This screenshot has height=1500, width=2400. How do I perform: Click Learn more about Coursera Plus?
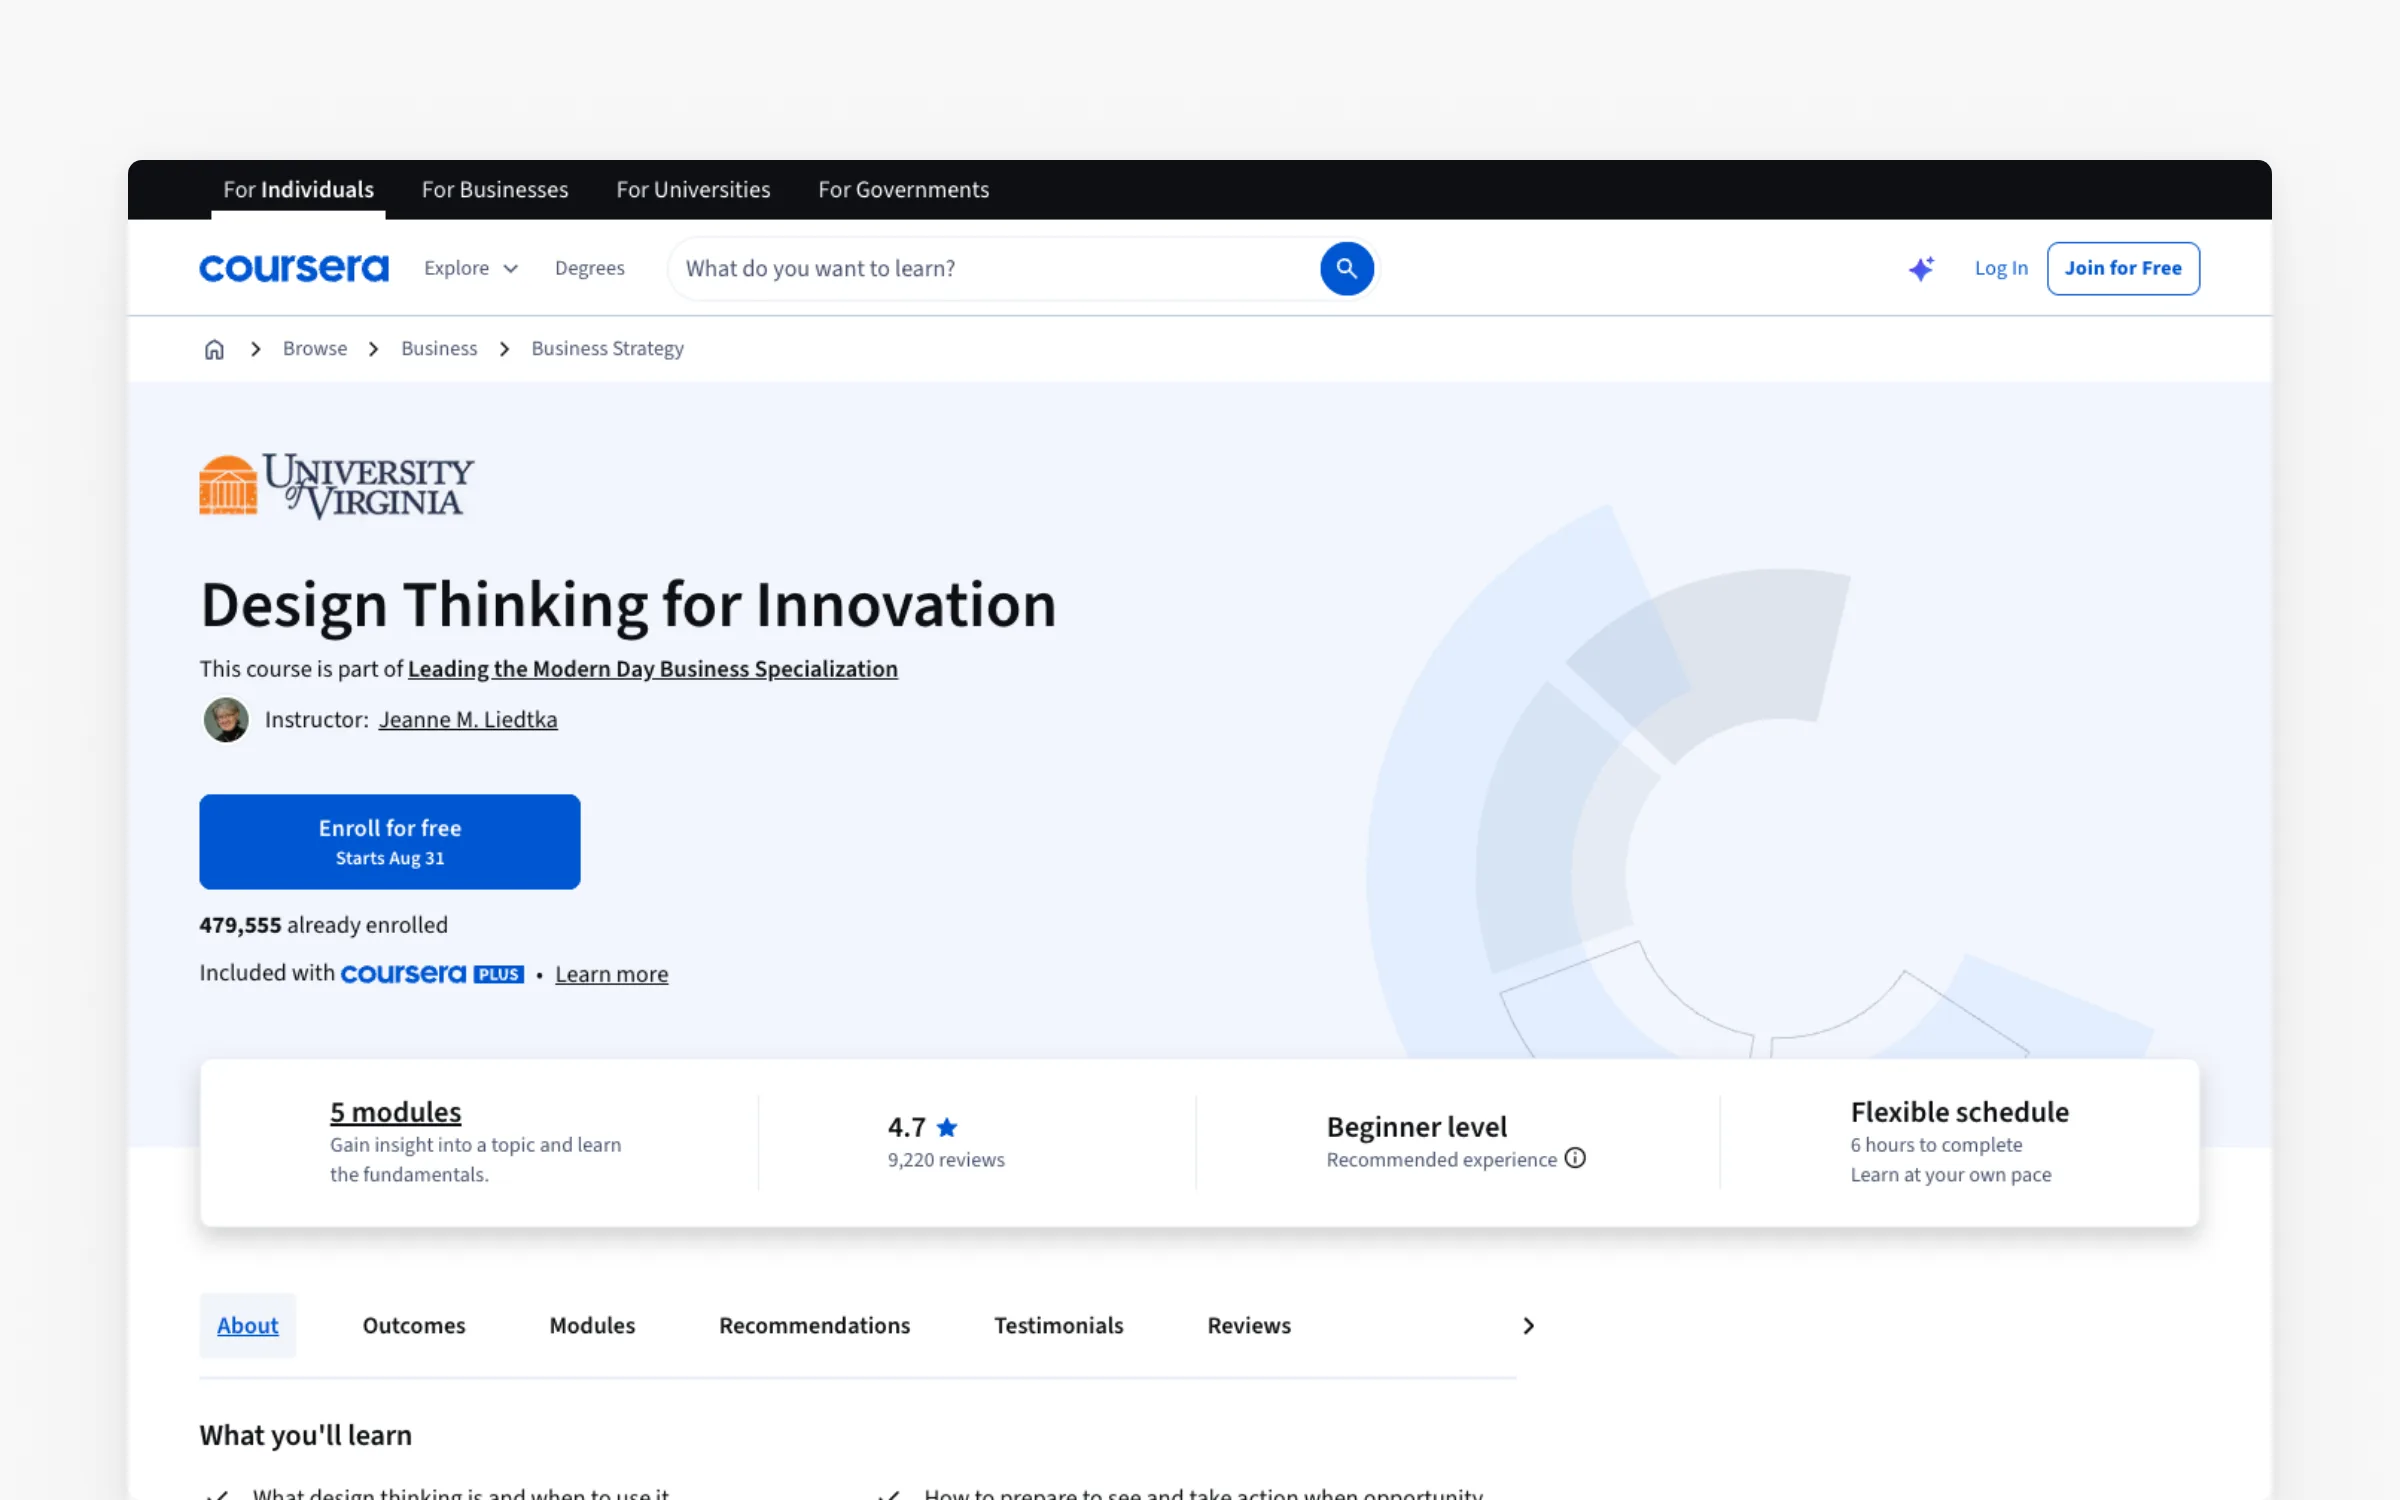coord(611,974)
